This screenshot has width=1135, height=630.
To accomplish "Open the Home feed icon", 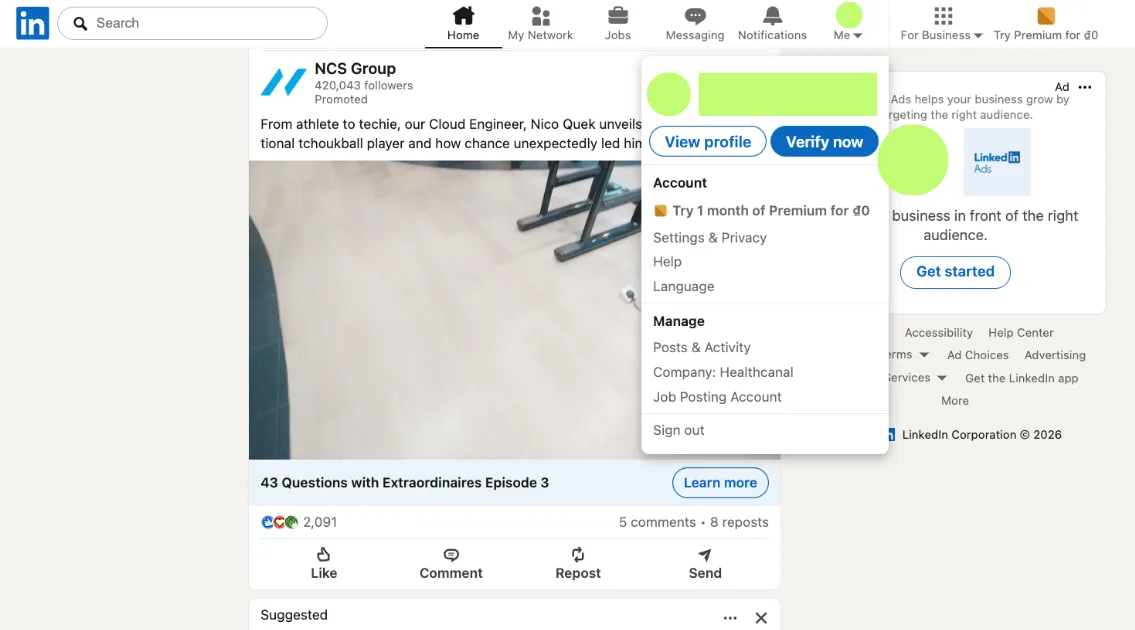I will point(462,17).
